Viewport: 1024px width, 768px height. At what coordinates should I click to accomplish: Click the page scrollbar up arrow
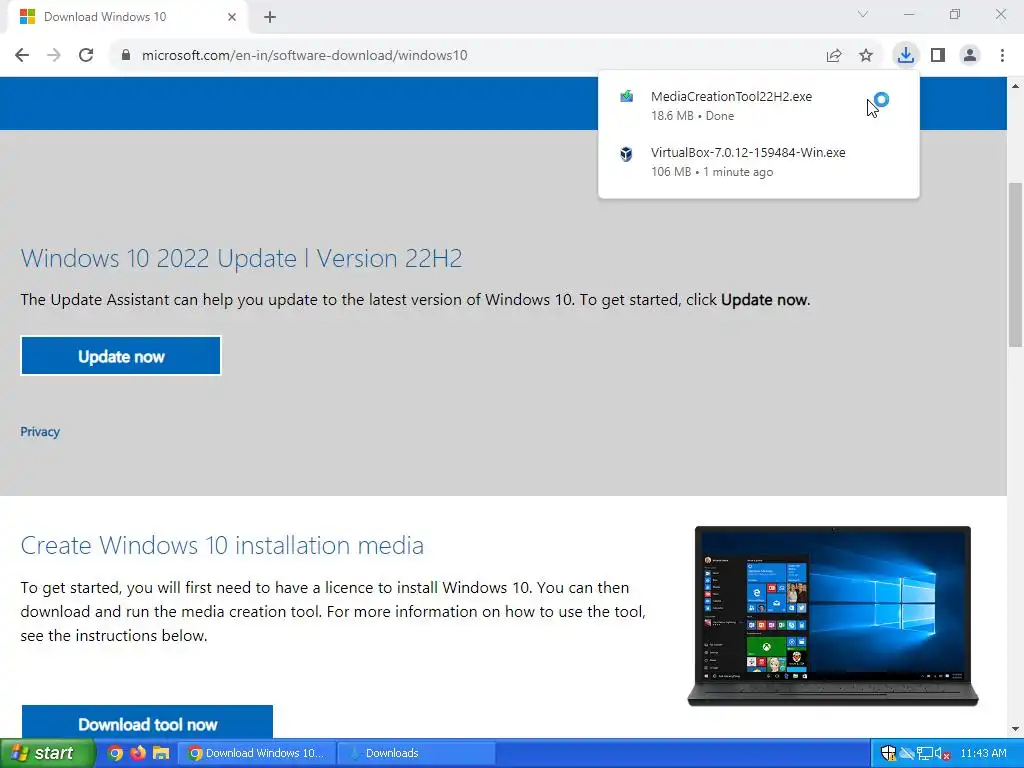pyautogui.click(x=1016, y=86)
